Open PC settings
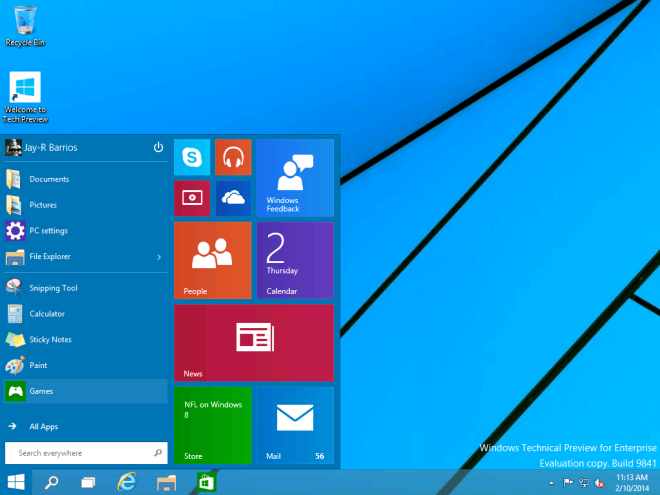This screenshot has width=660, height=495. pyautogui.click(x=86, y=231)
